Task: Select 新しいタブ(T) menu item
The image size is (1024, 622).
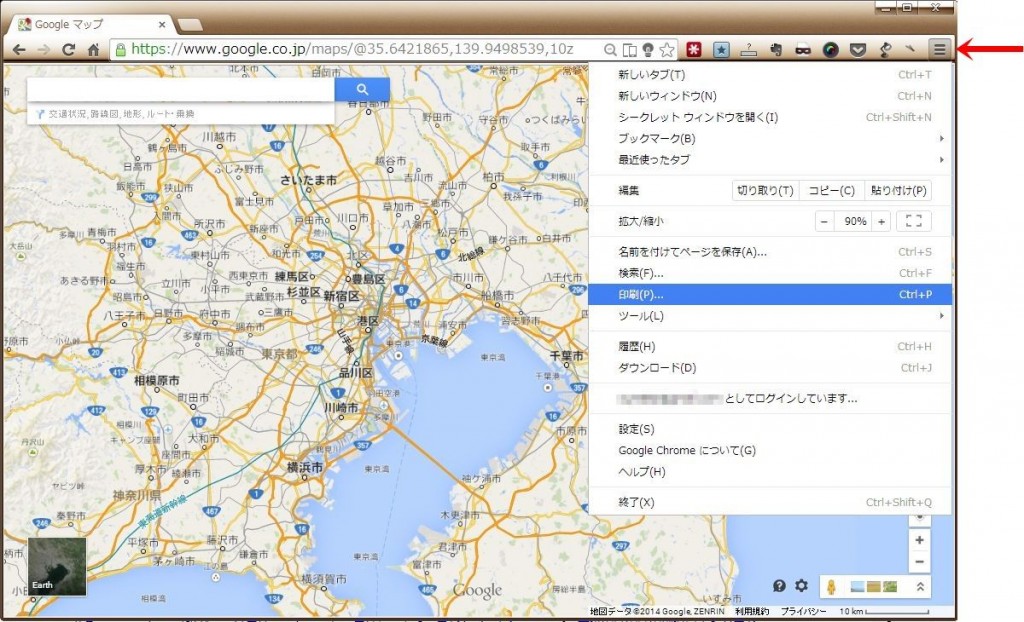Action: coord(770,74)
